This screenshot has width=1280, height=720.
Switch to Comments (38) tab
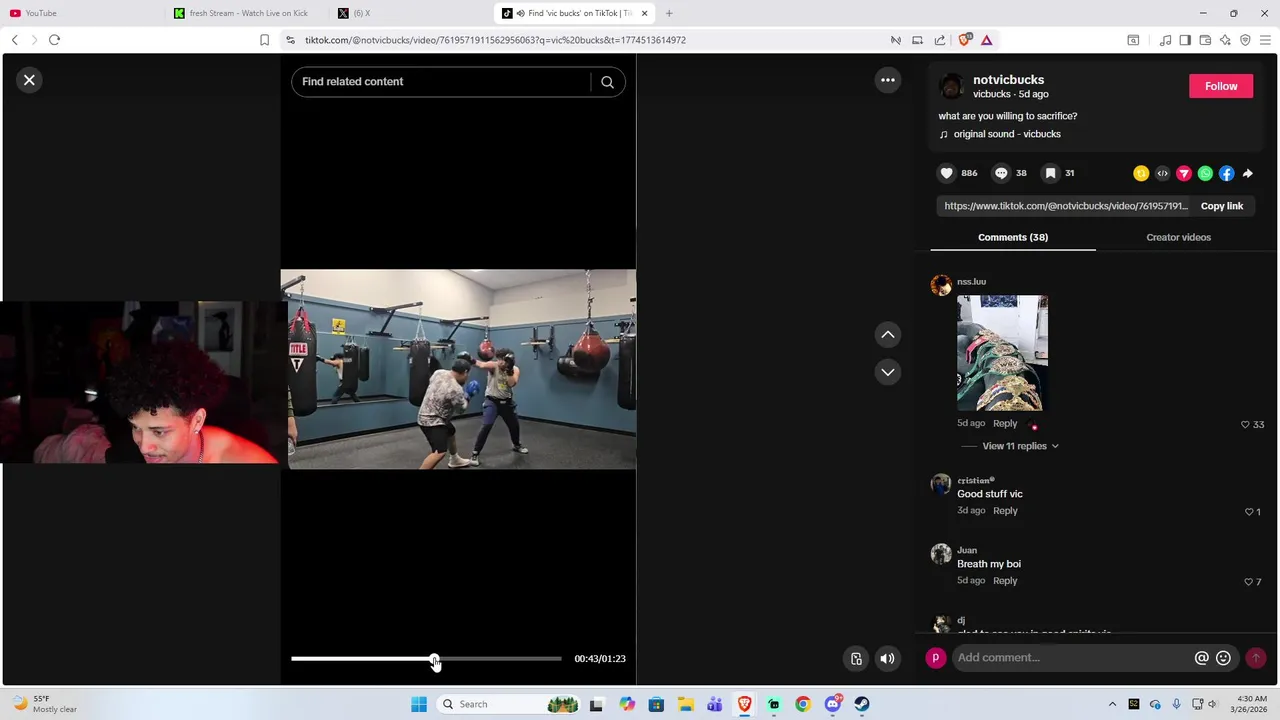point(1013,237)
